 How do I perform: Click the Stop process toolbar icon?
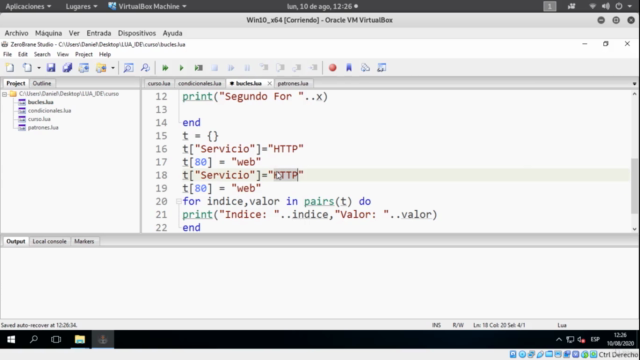pos(215,68)
